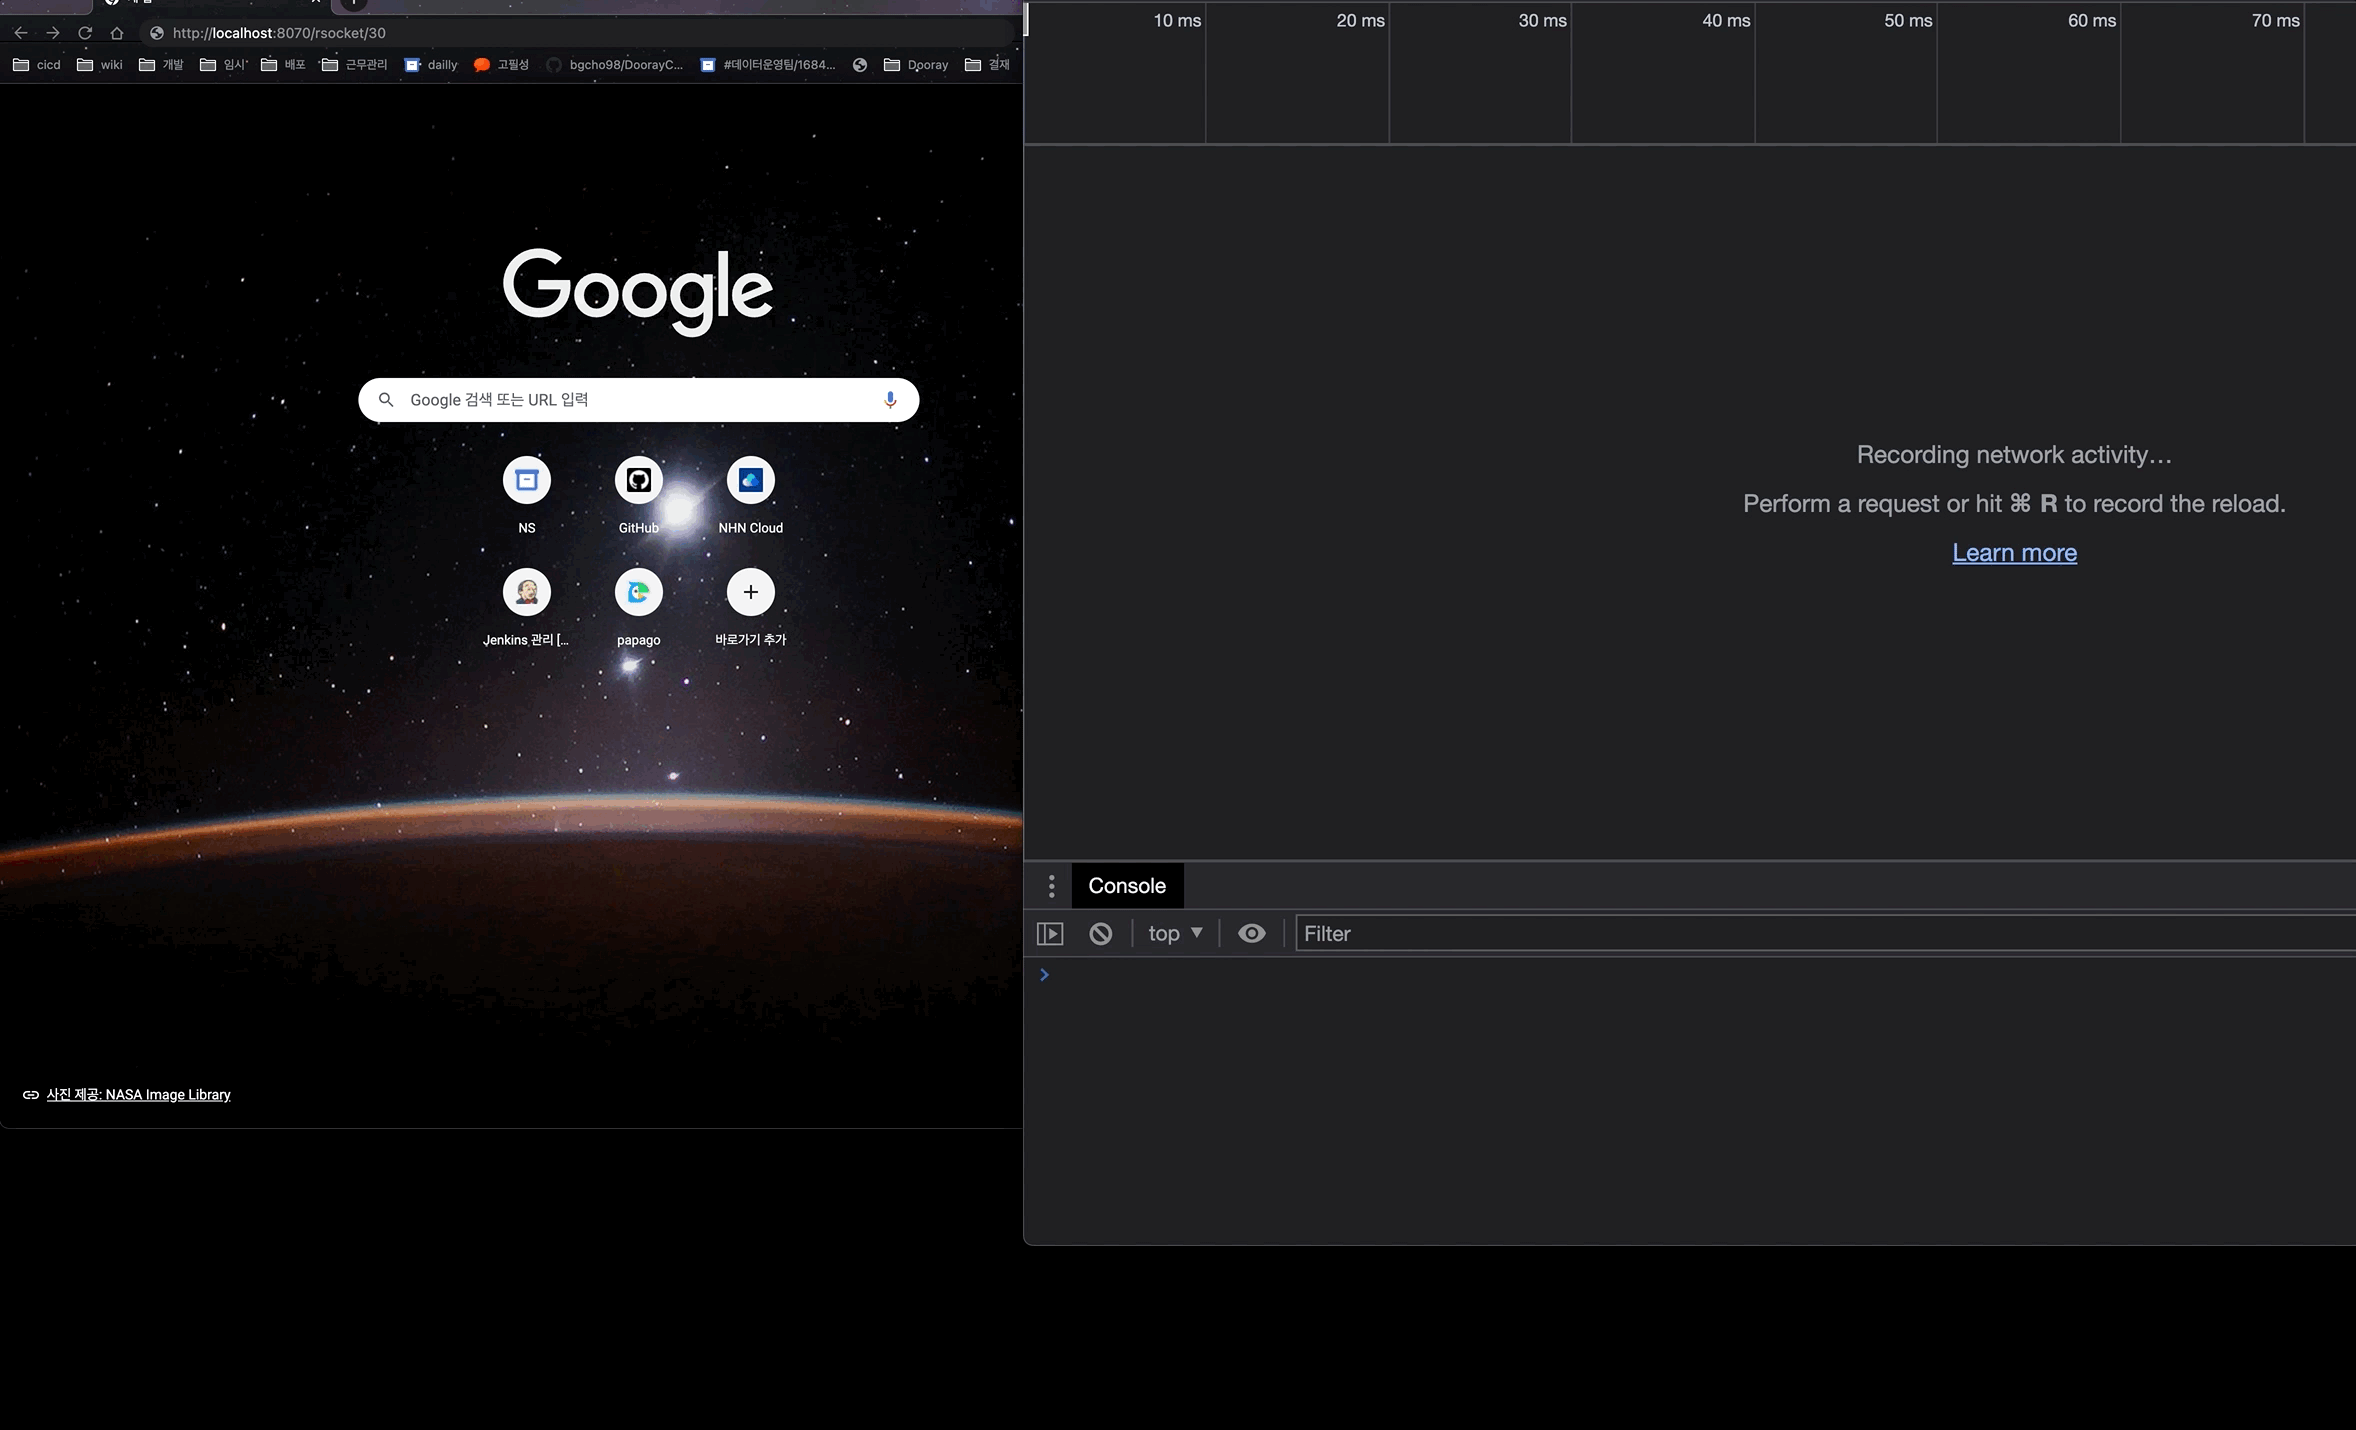Image resolution: width=2356 pixels, height=1430 pixels.
Task: Go to the browser home page icon
Action: (117, 33)
